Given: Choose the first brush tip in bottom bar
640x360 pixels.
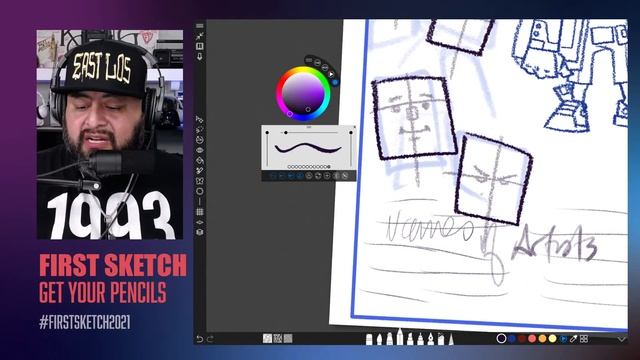Looking at the screenshot, I should pyautogui.click(x=369, y=339).
